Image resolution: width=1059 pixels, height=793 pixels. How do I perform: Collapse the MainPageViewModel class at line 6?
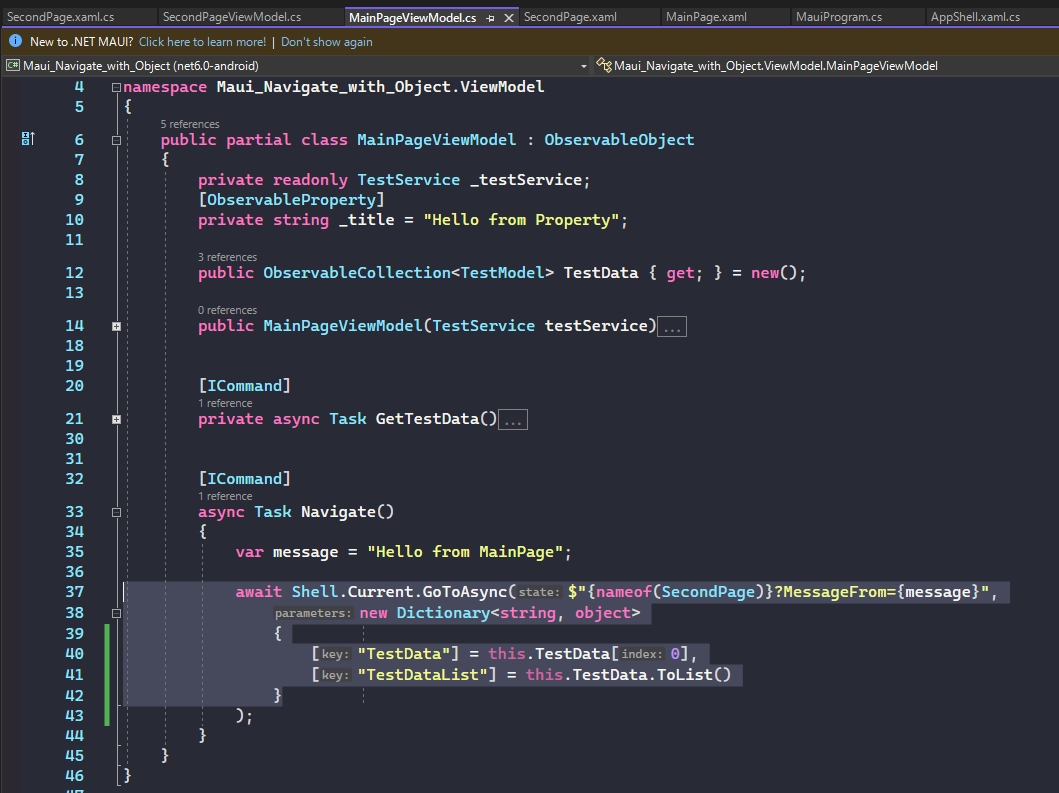click(x=116, y=140)
